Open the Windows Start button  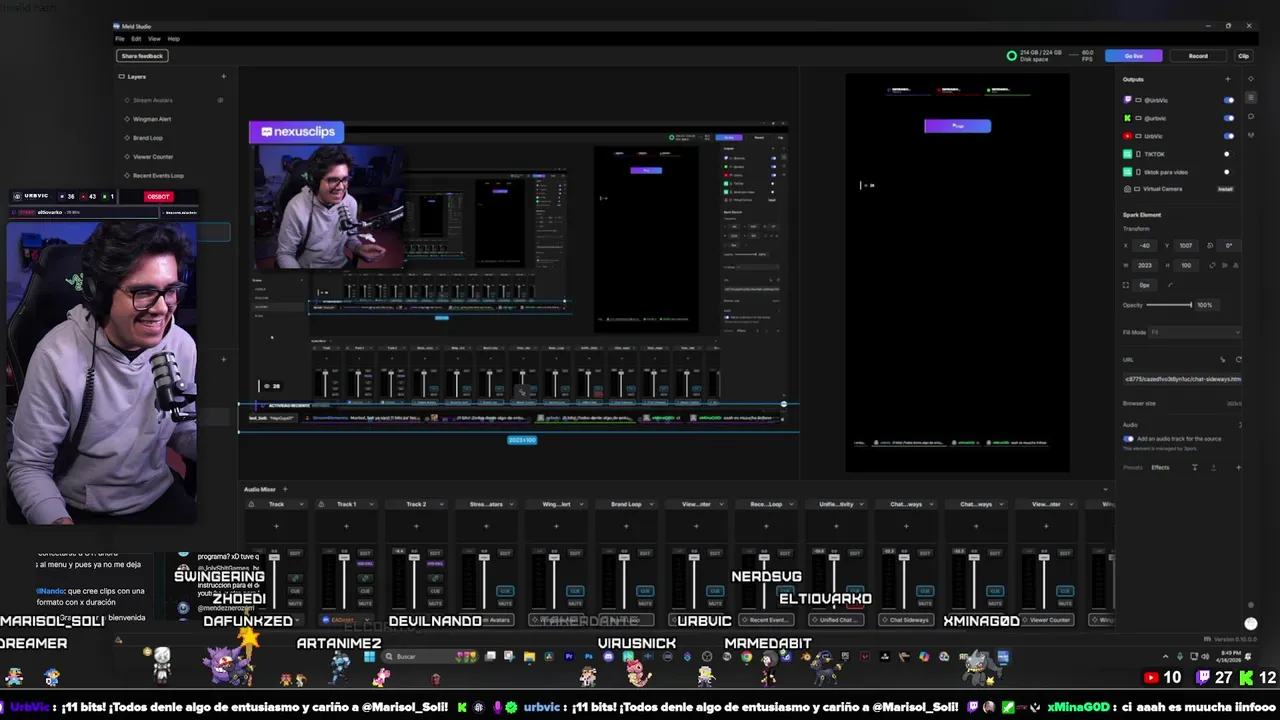point(369,656)
